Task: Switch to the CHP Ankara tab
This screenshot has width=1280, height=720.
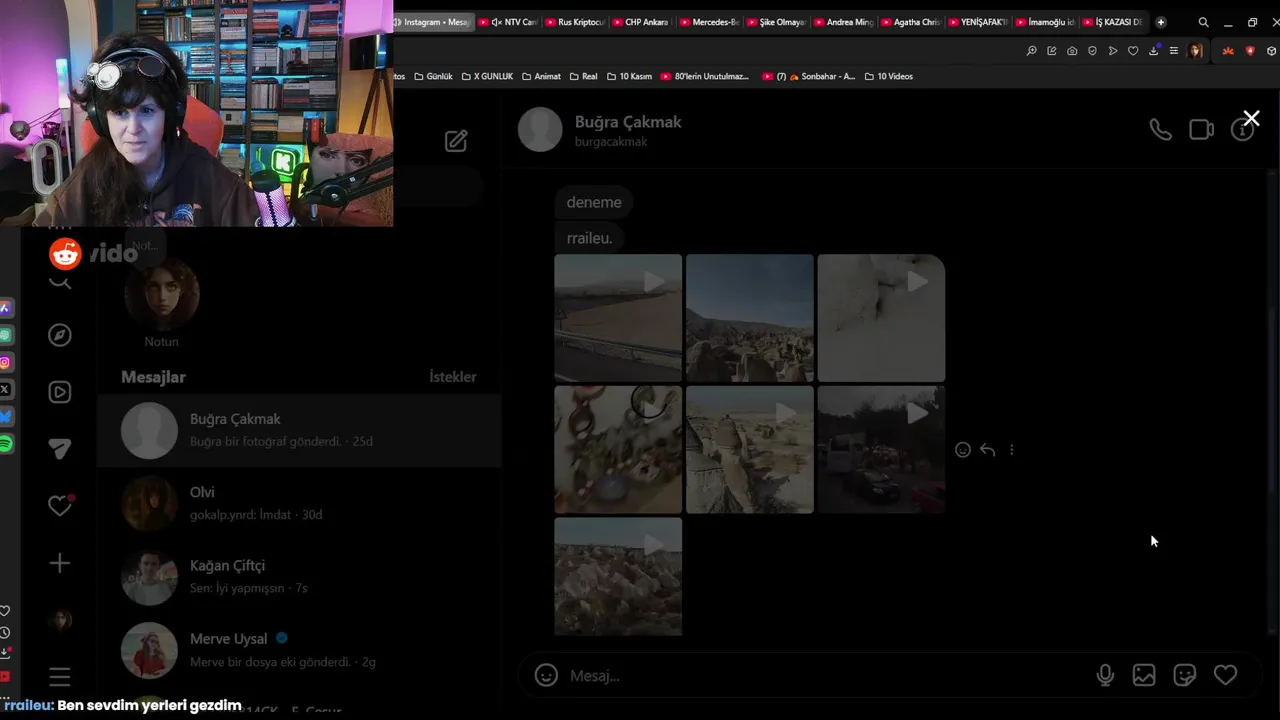Action: pyautogui.click(x=641, y=22)
